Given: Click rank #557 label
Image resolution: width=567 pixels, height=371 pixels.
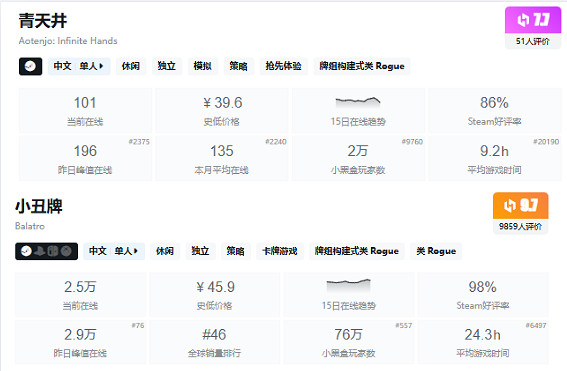Looking at the screenshot, I should coord(404,325).
